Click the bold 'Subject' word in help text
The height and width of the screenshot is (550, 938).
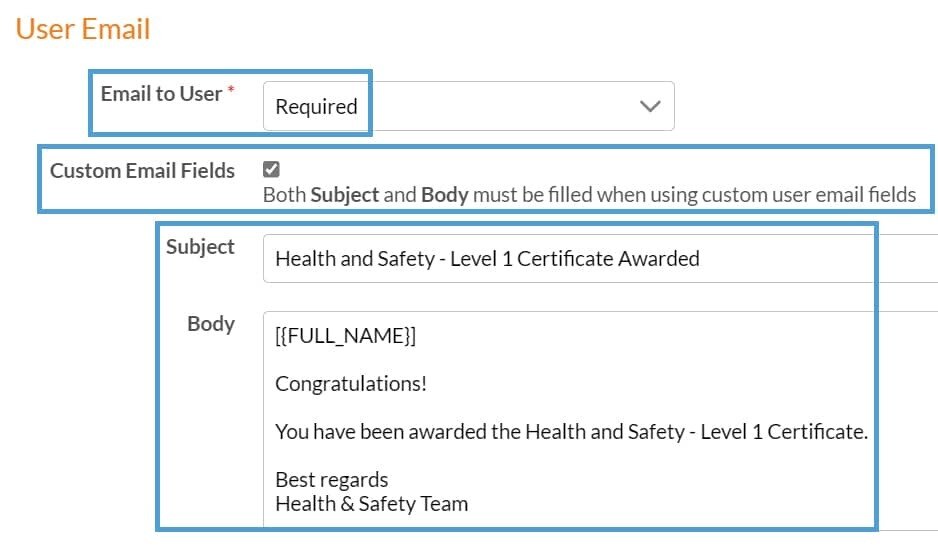(345, 195)
